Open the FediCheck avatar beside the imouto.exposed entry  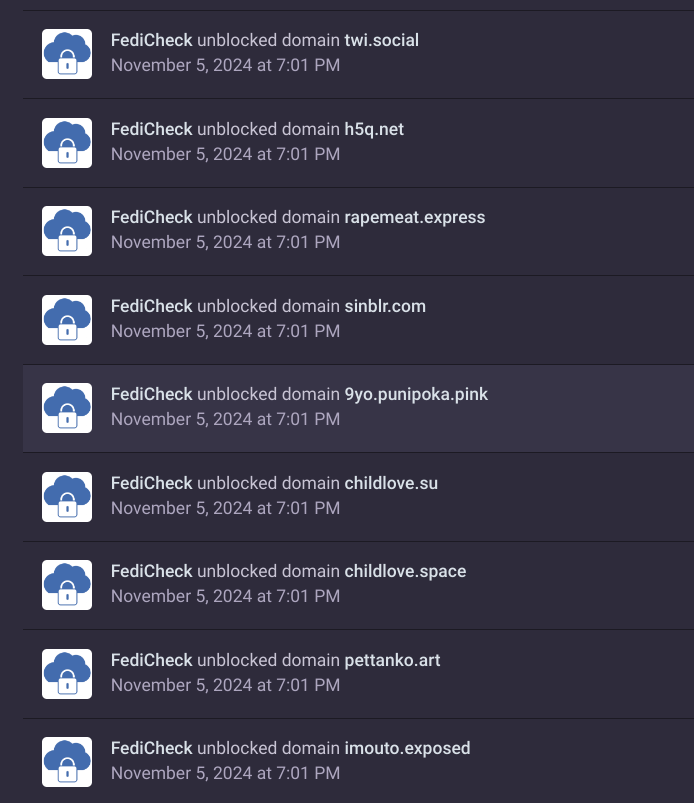[67, 762]
